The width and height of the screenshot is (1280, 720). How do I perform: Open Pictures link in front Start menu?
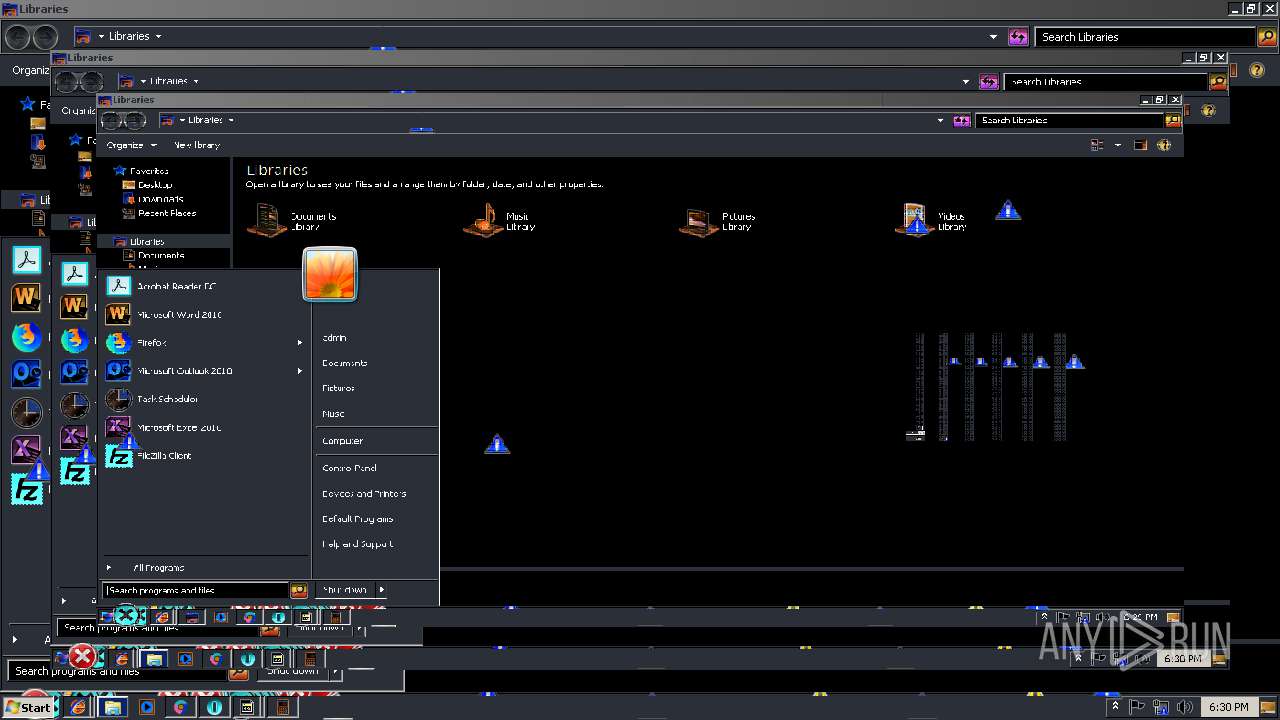[338, 388]
